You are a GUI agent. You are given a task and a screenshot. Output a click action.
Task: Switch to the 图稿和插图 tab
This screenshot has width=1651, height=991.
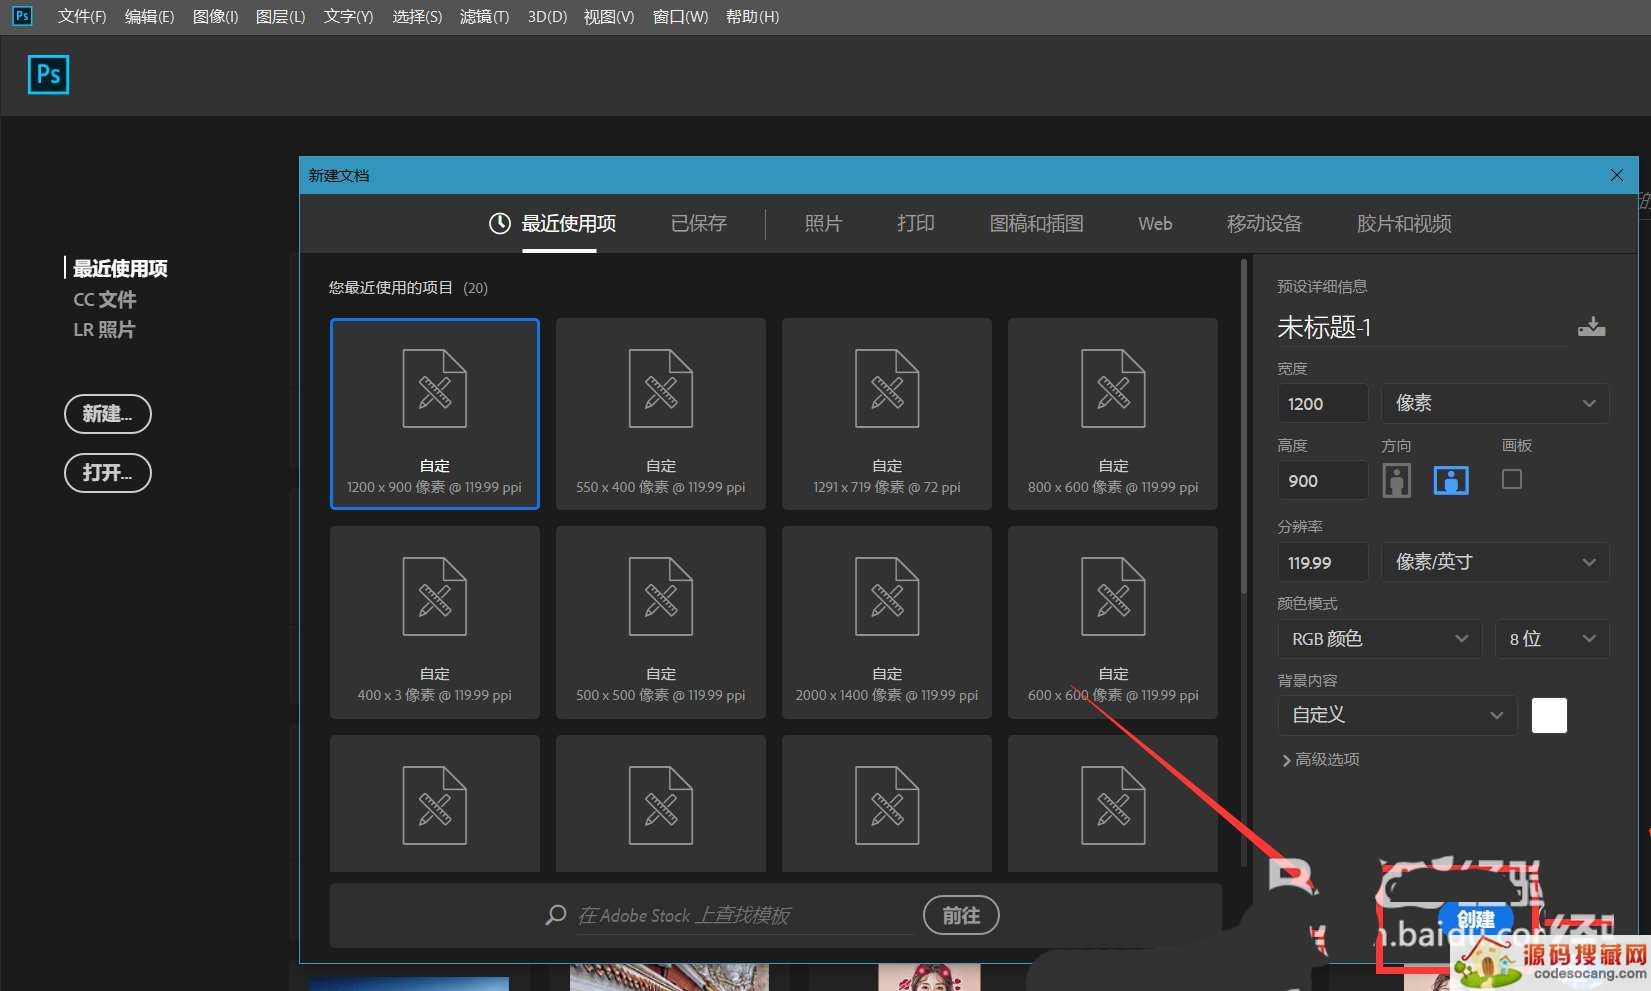tap(1037, 224)
